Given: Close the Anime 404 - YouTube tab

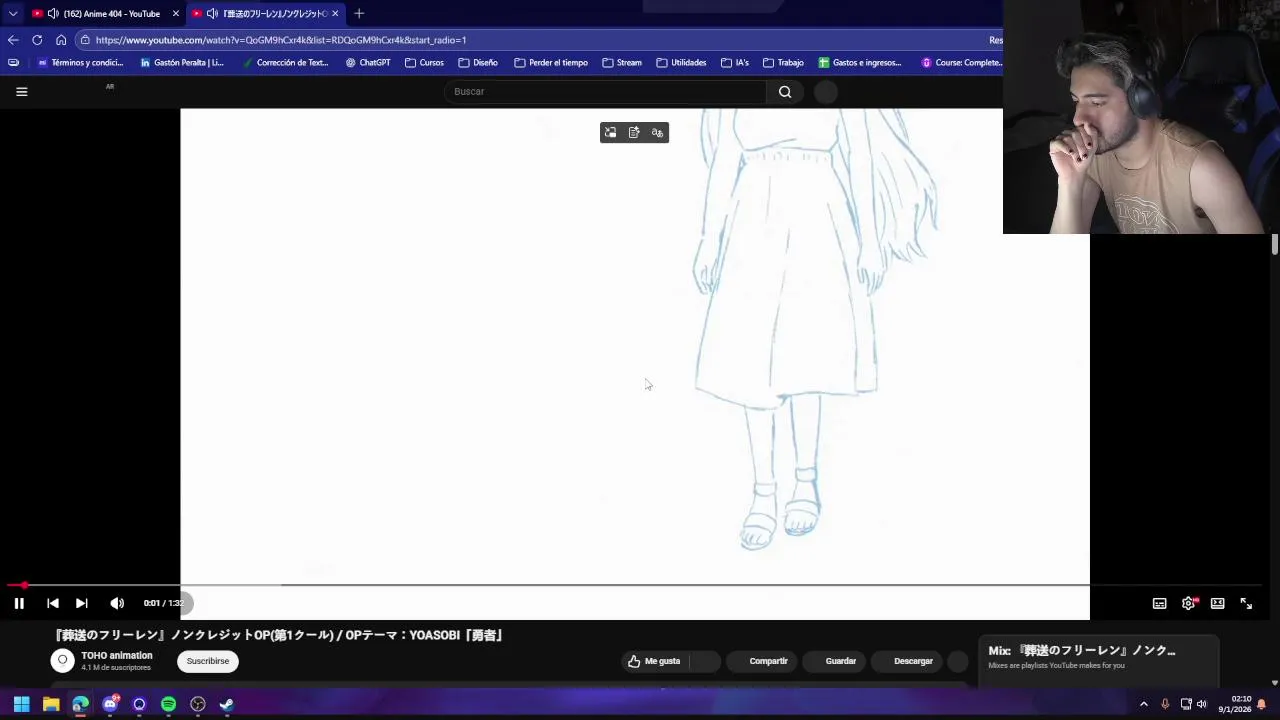Looking at the screenshot, I should point(175,13).
